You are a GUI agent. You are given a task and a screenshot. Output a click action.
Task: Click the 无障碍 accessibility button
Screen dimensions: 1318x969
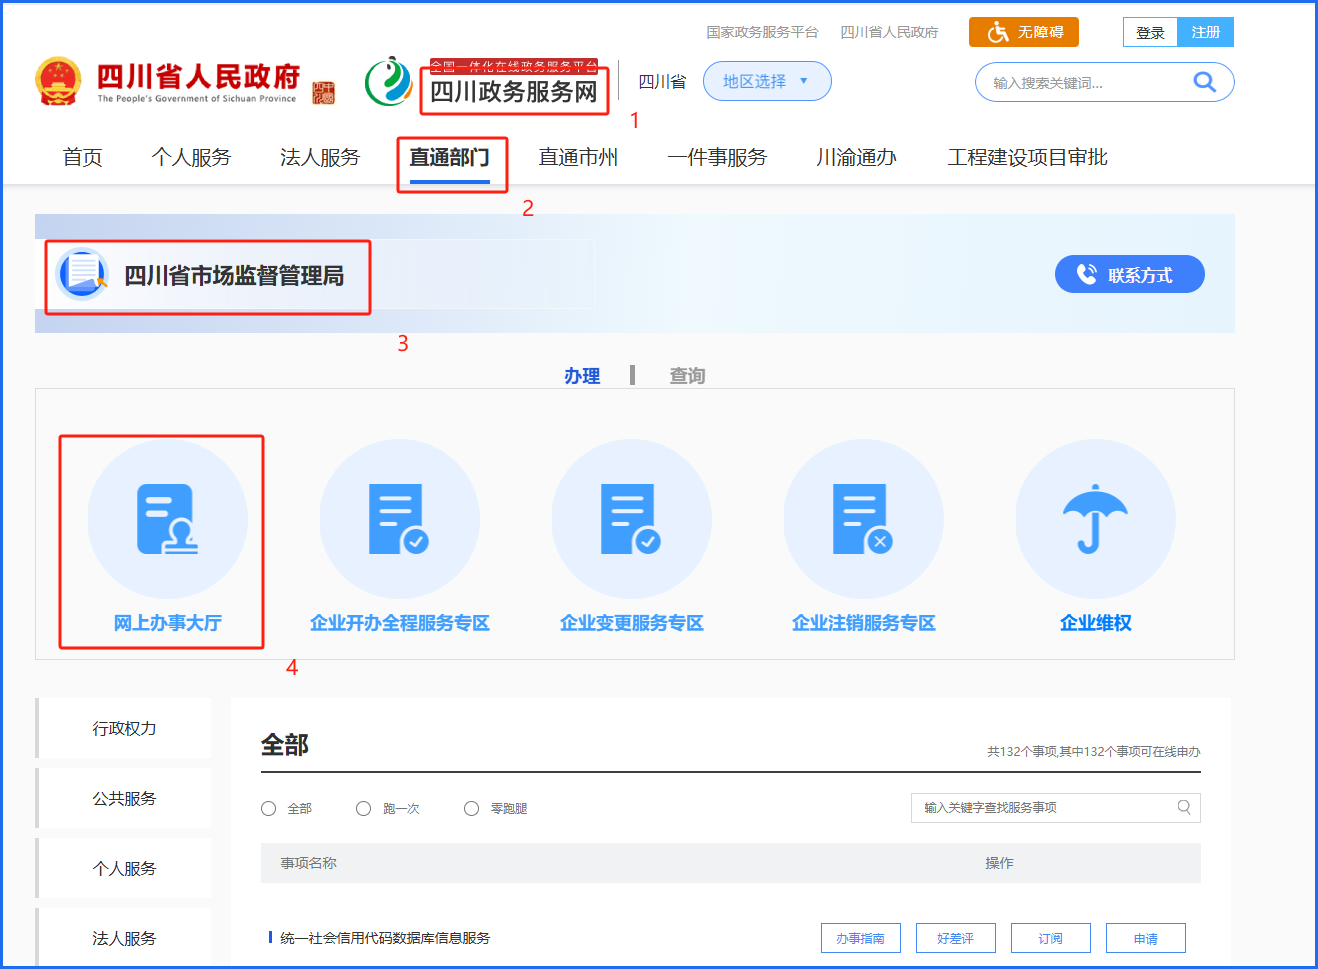click(1024, 32)
